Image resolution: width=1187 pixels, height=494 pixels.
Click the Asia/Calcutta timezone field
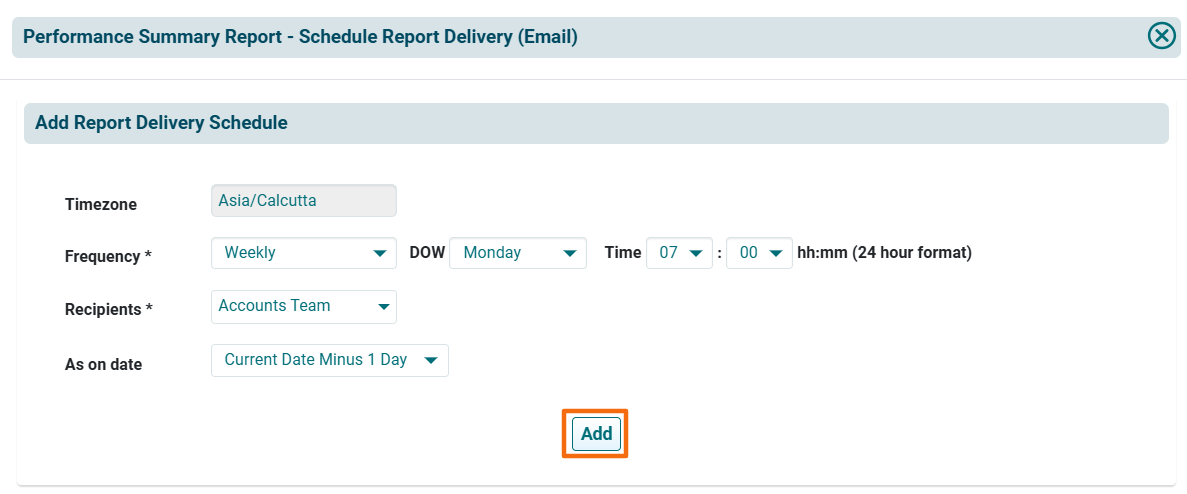(303, 201)
